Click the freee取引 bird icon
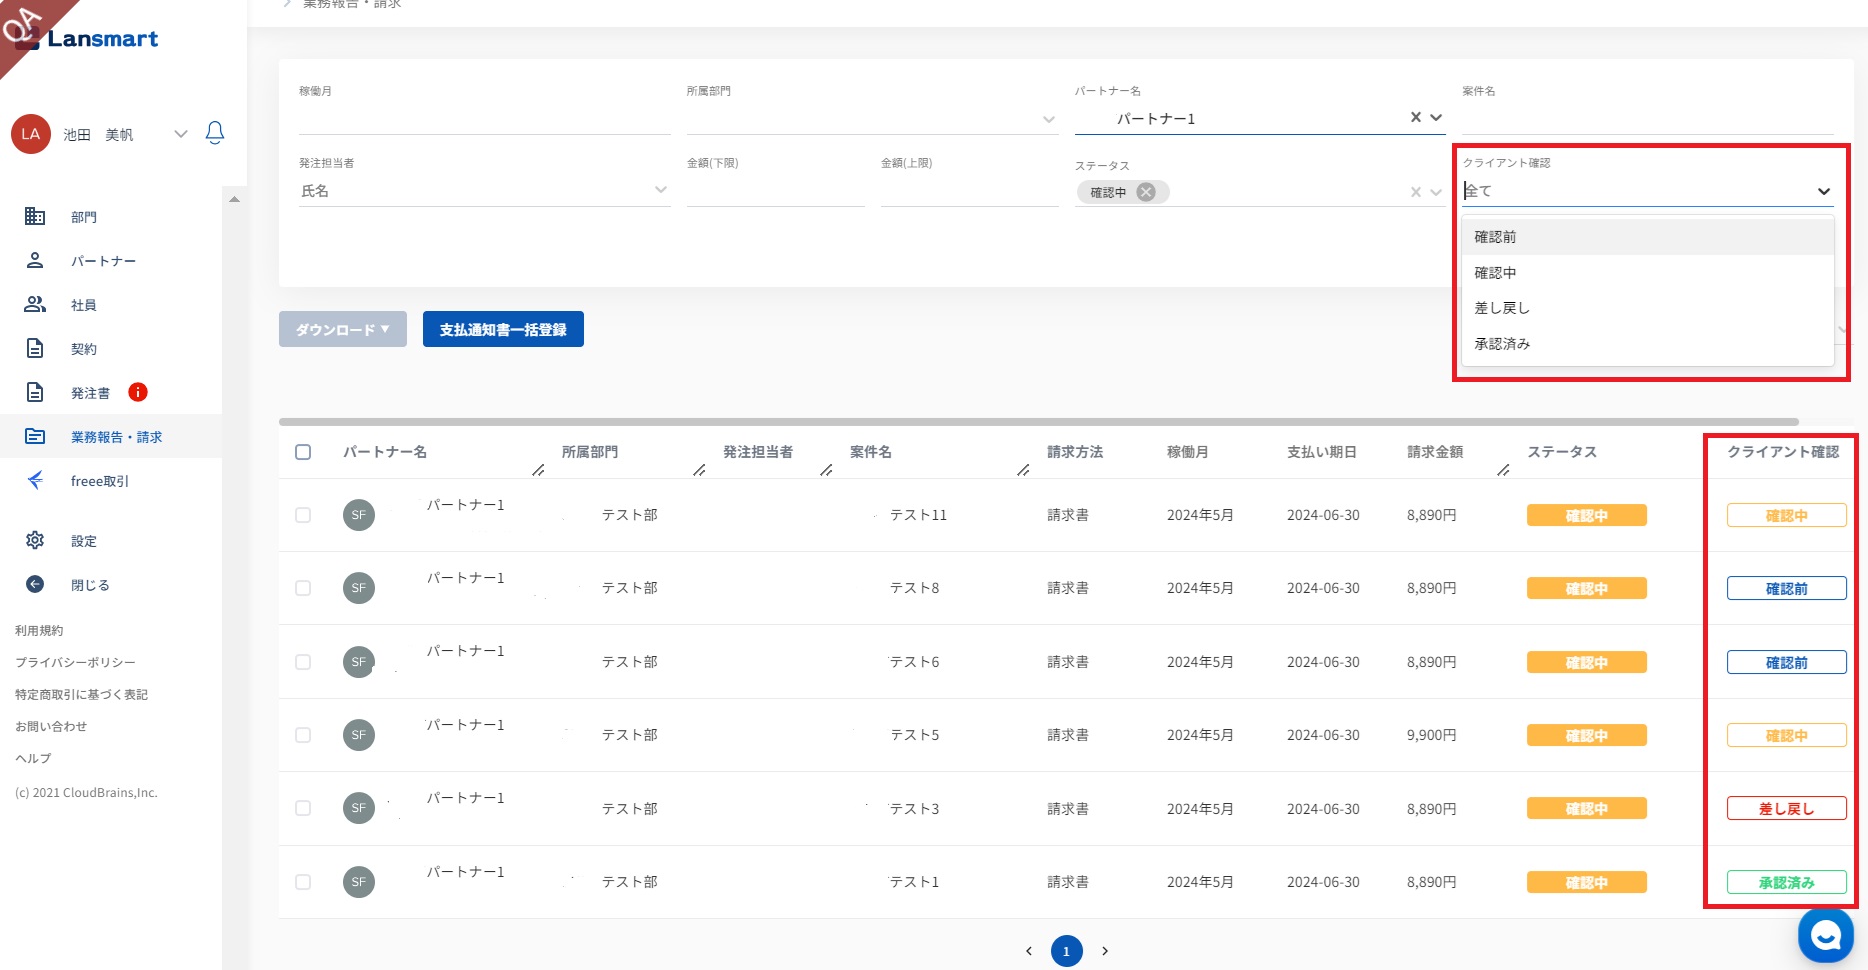1868x970 pixels. coord(35,480)
